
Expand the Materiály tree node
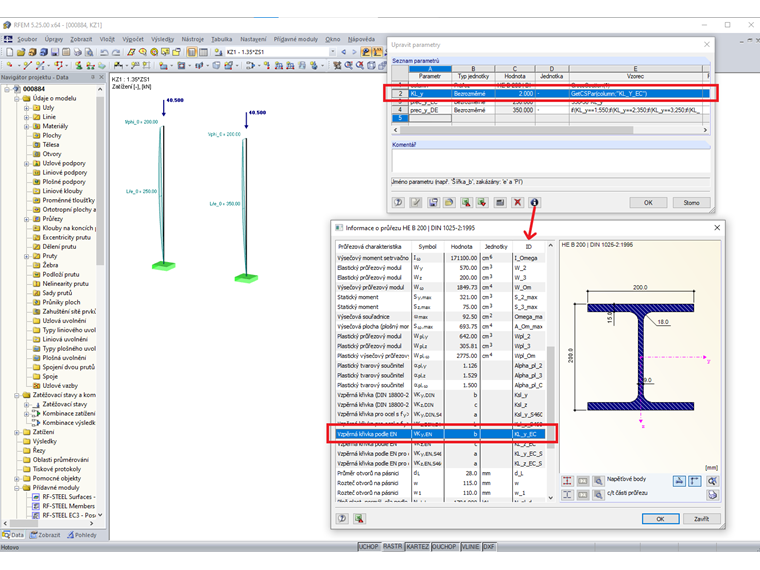(27, 126)
